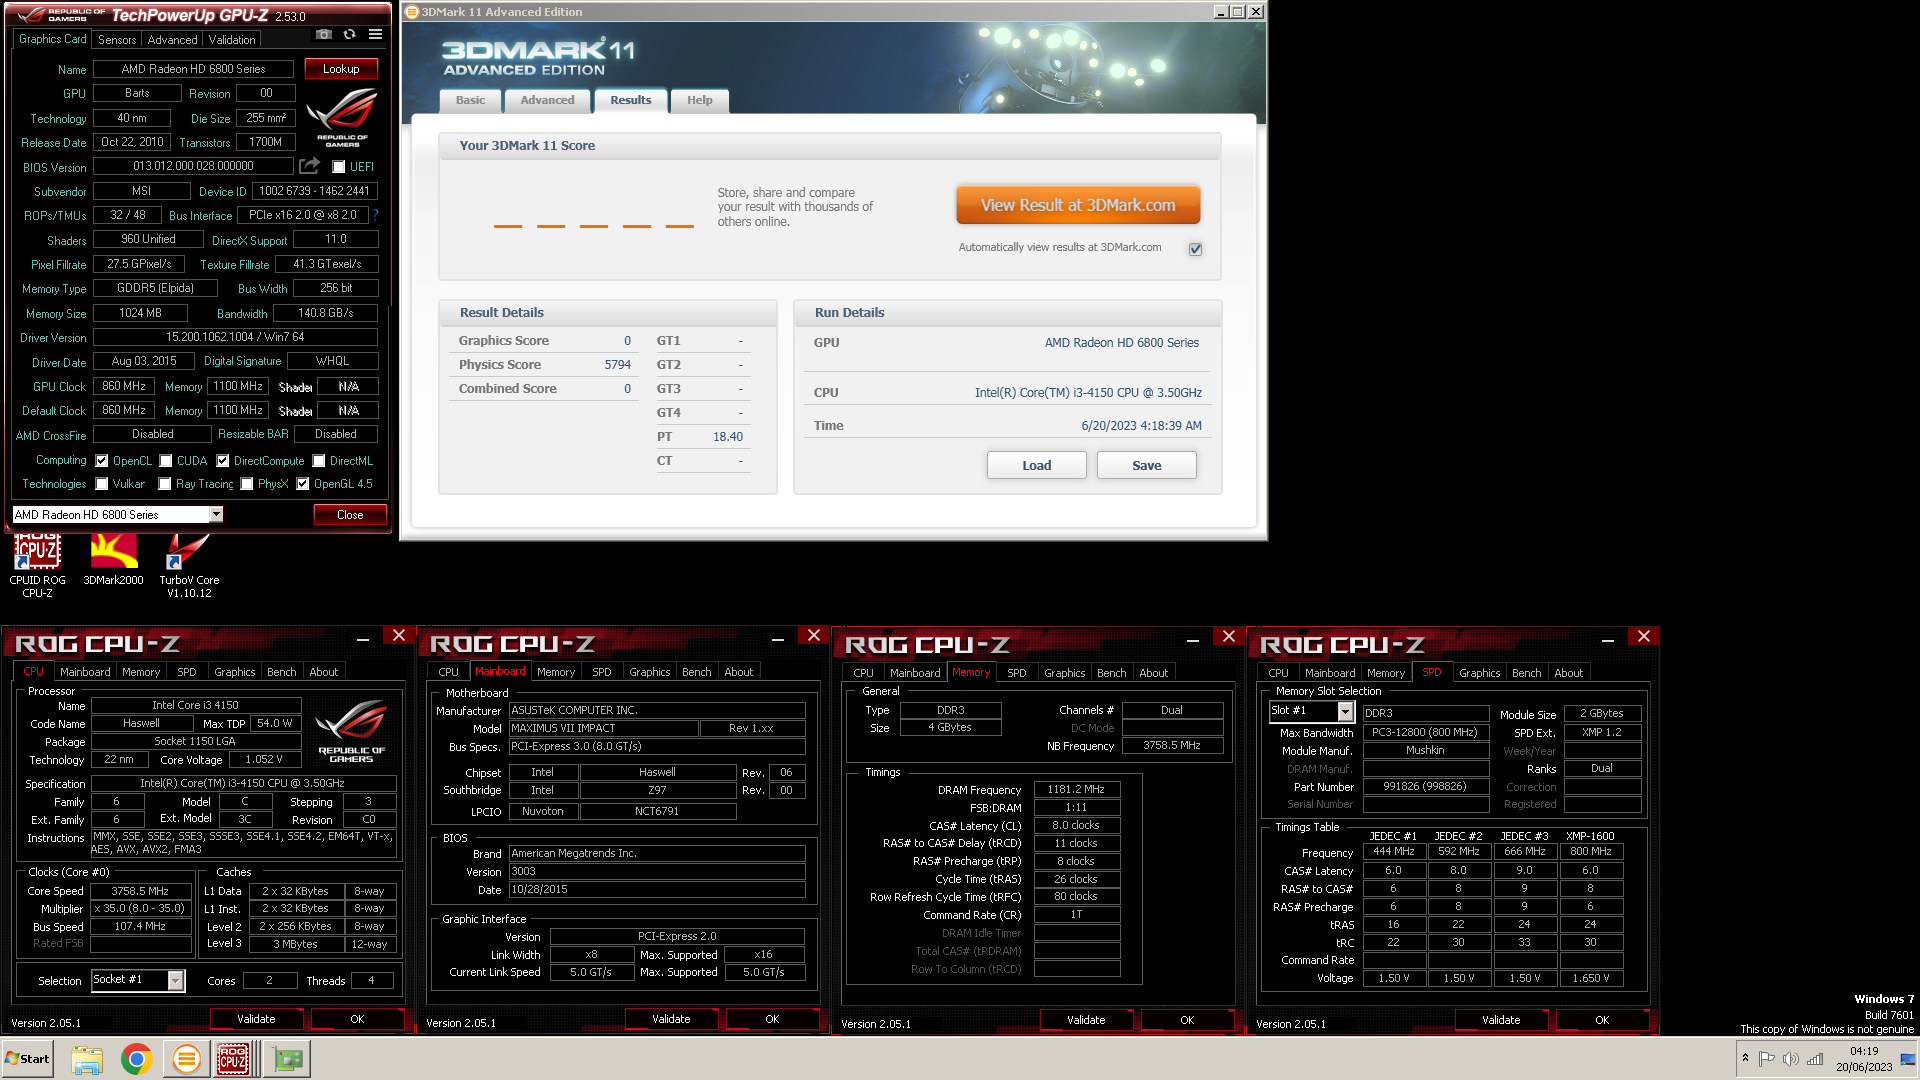
Task: Open the volume speaker tray icon
Action: [x=1790, y=1059]
